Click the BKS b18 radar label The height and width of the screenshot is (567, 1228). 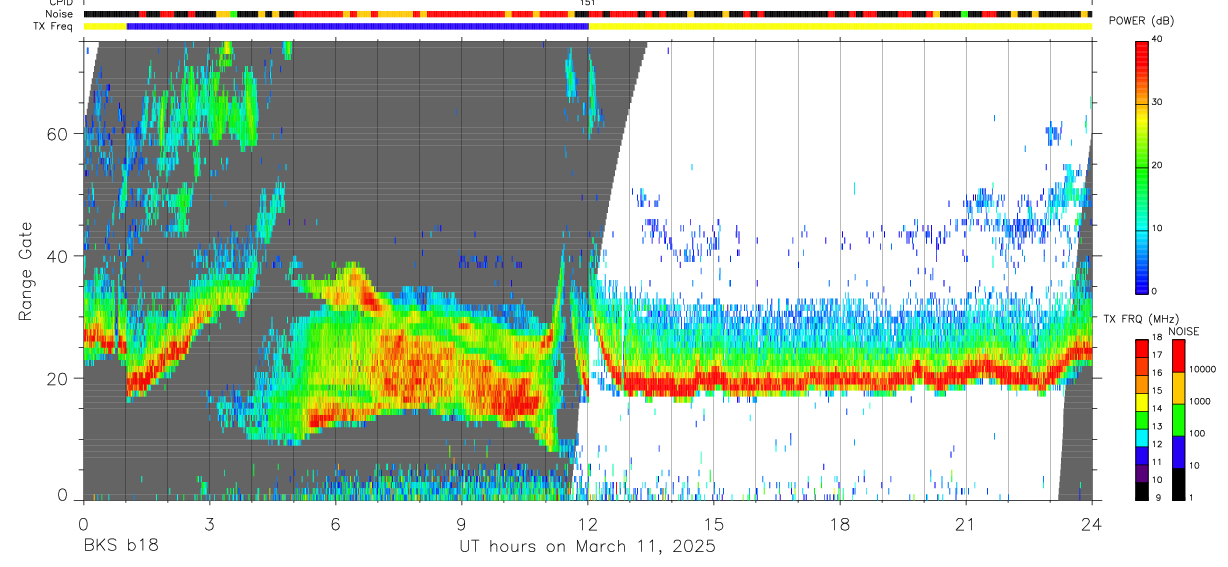pos(120,547)
